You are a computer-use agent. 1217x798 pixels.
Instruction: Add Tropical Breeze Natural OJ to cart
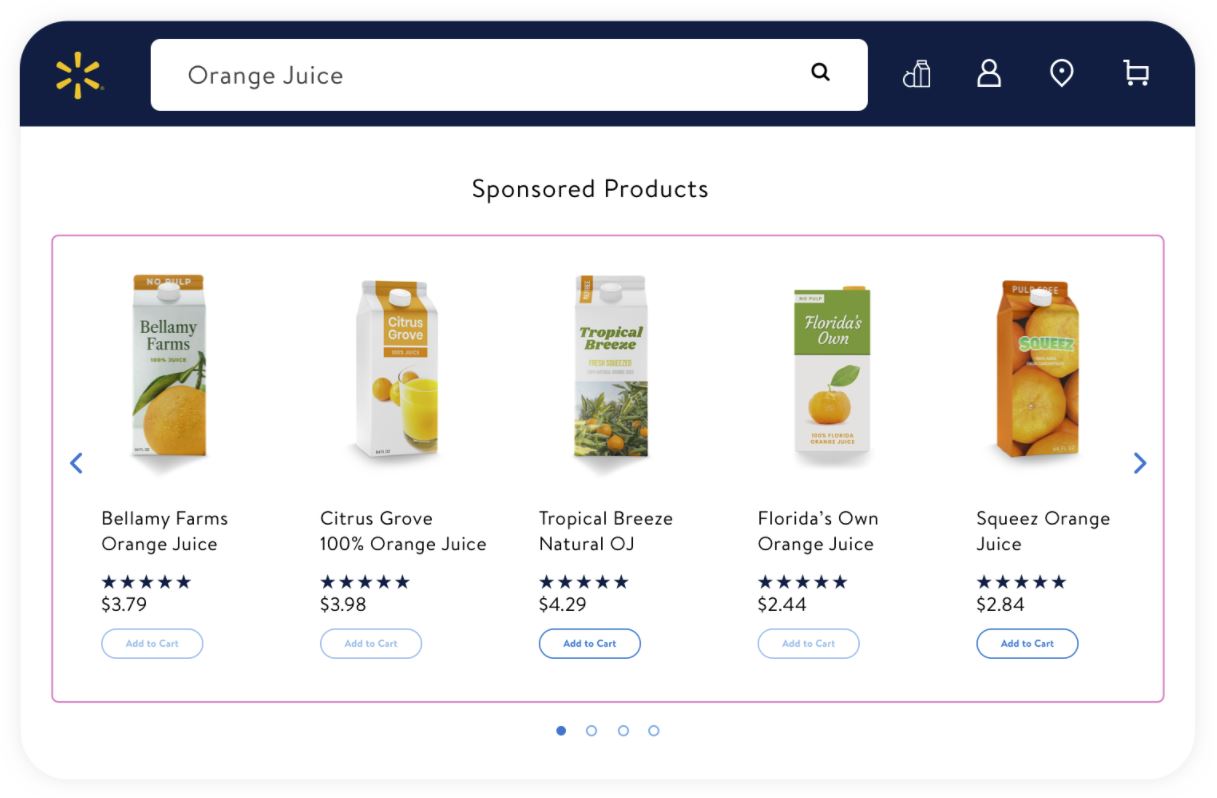click(589, 644)
